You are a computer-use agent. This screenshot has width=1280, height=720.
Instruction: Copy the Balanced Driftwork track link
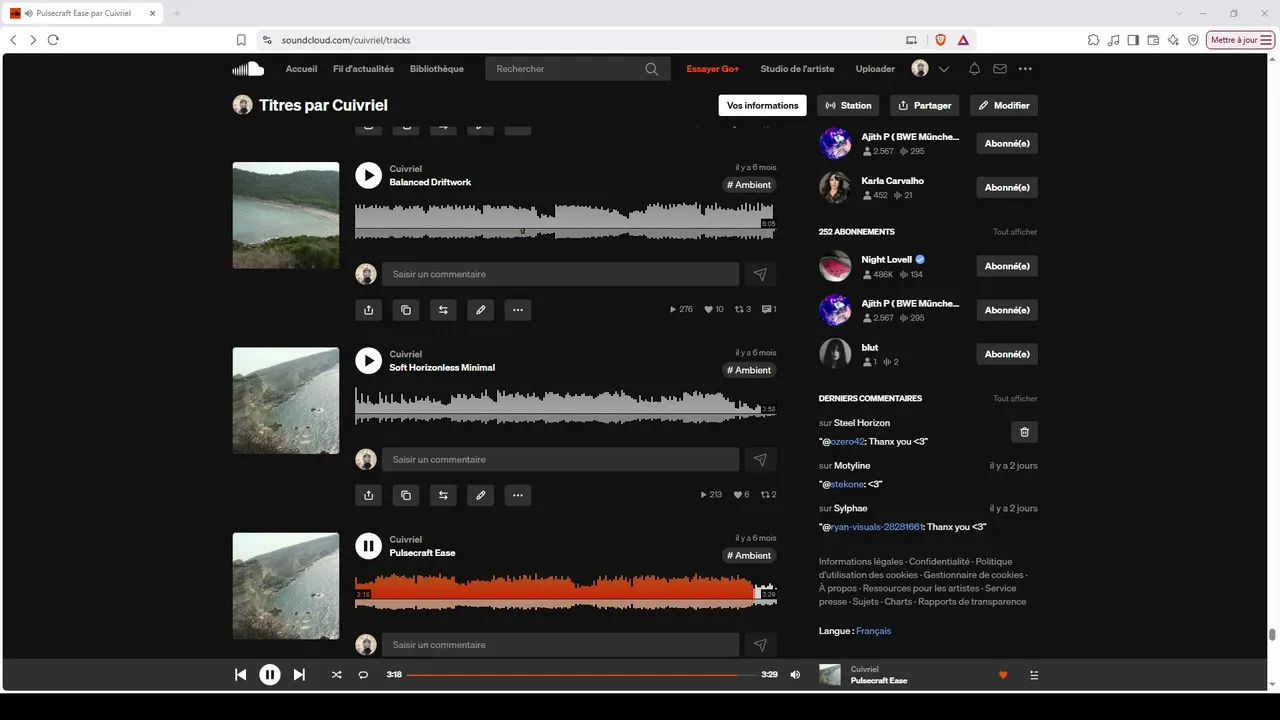(406, 310)
